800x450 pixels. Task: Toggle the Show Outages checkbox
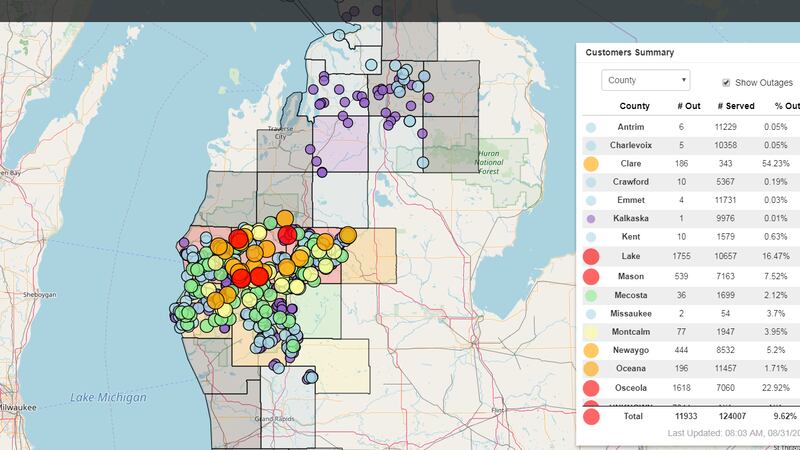(726, 83)
